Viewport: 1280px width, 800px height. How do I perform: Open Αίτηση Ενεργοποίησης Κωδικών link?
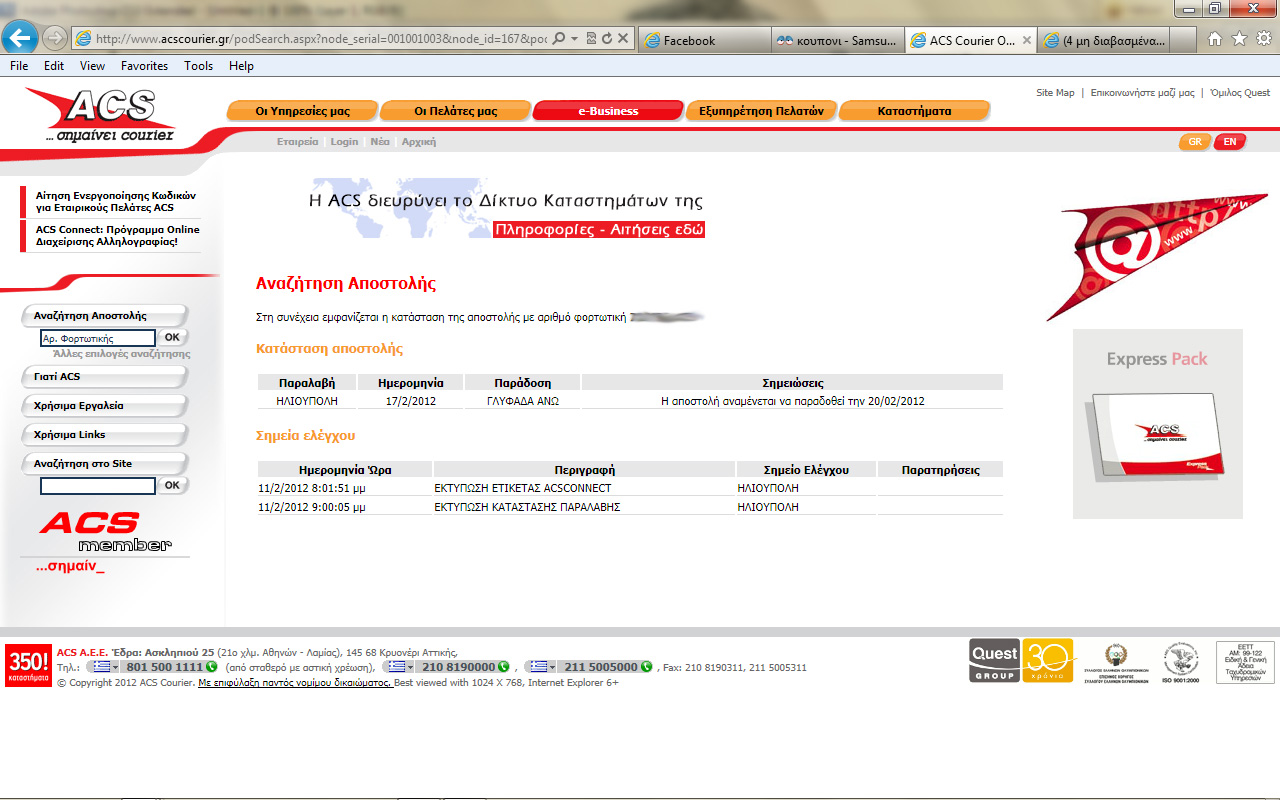point(115,202)
